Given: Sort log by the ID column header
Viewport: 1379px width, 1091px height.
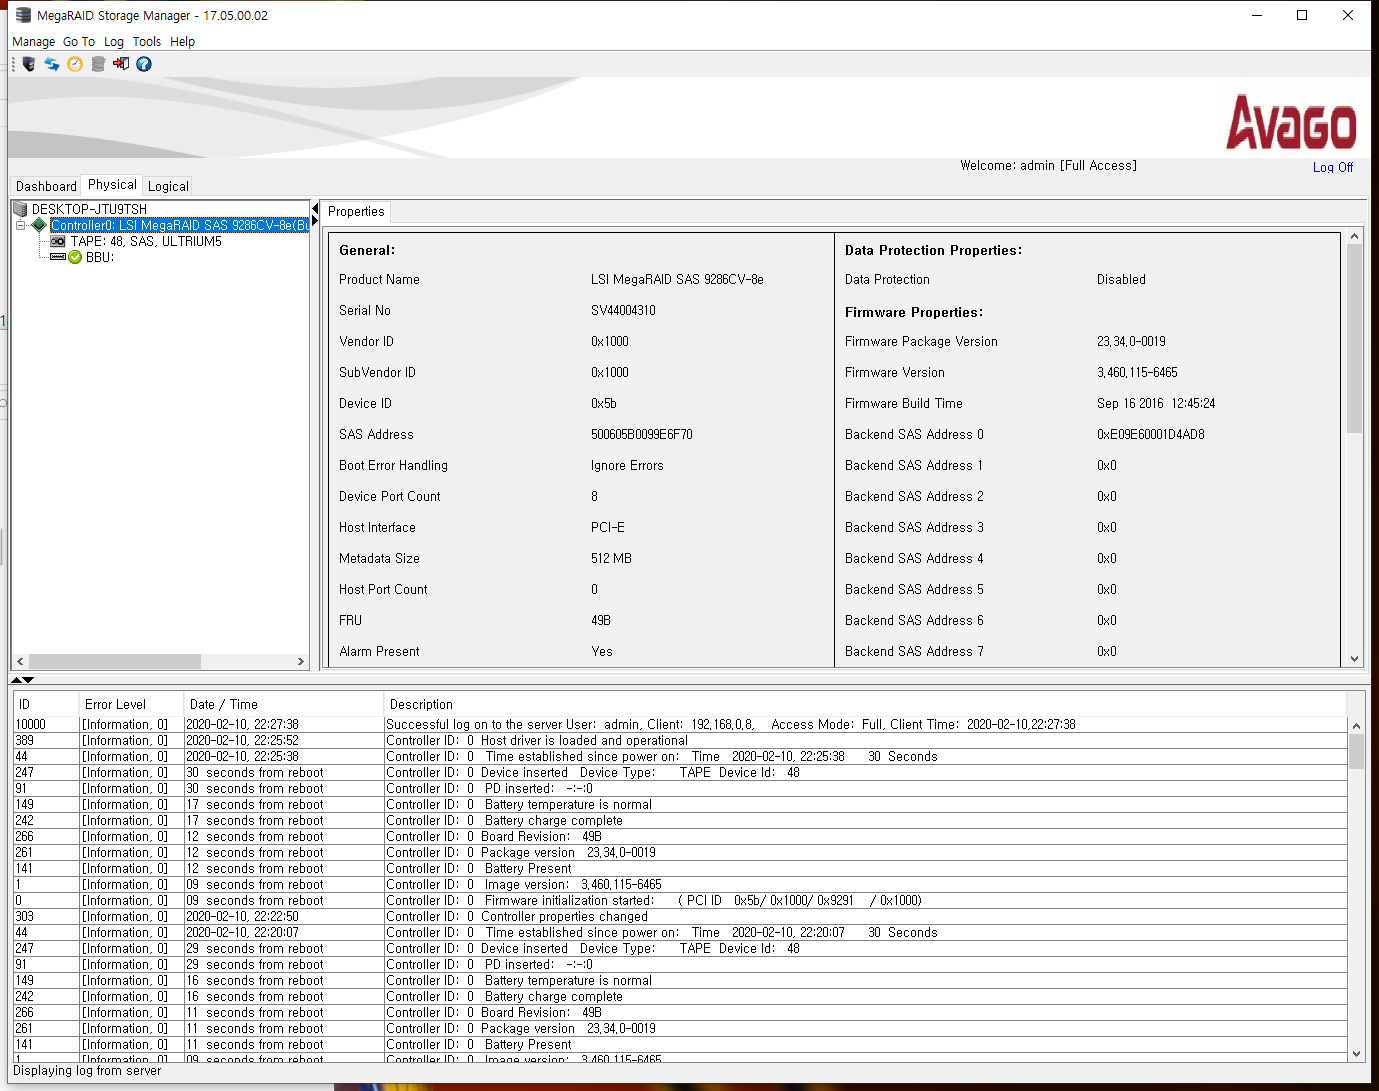Looking at the screenshot, I should coord(46,704).
